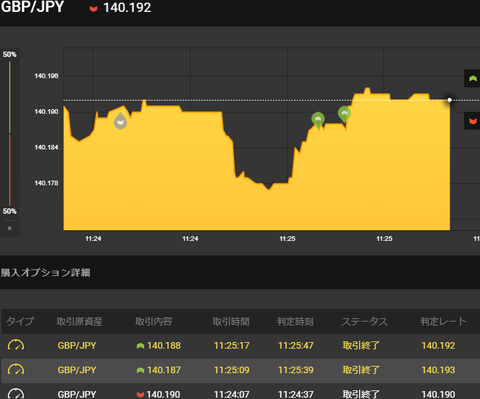The width and height of the screenshot is (480, 399).
Task: Click 取引終了 status in the 11:25:17 row
Action: [x=361, y=346]
